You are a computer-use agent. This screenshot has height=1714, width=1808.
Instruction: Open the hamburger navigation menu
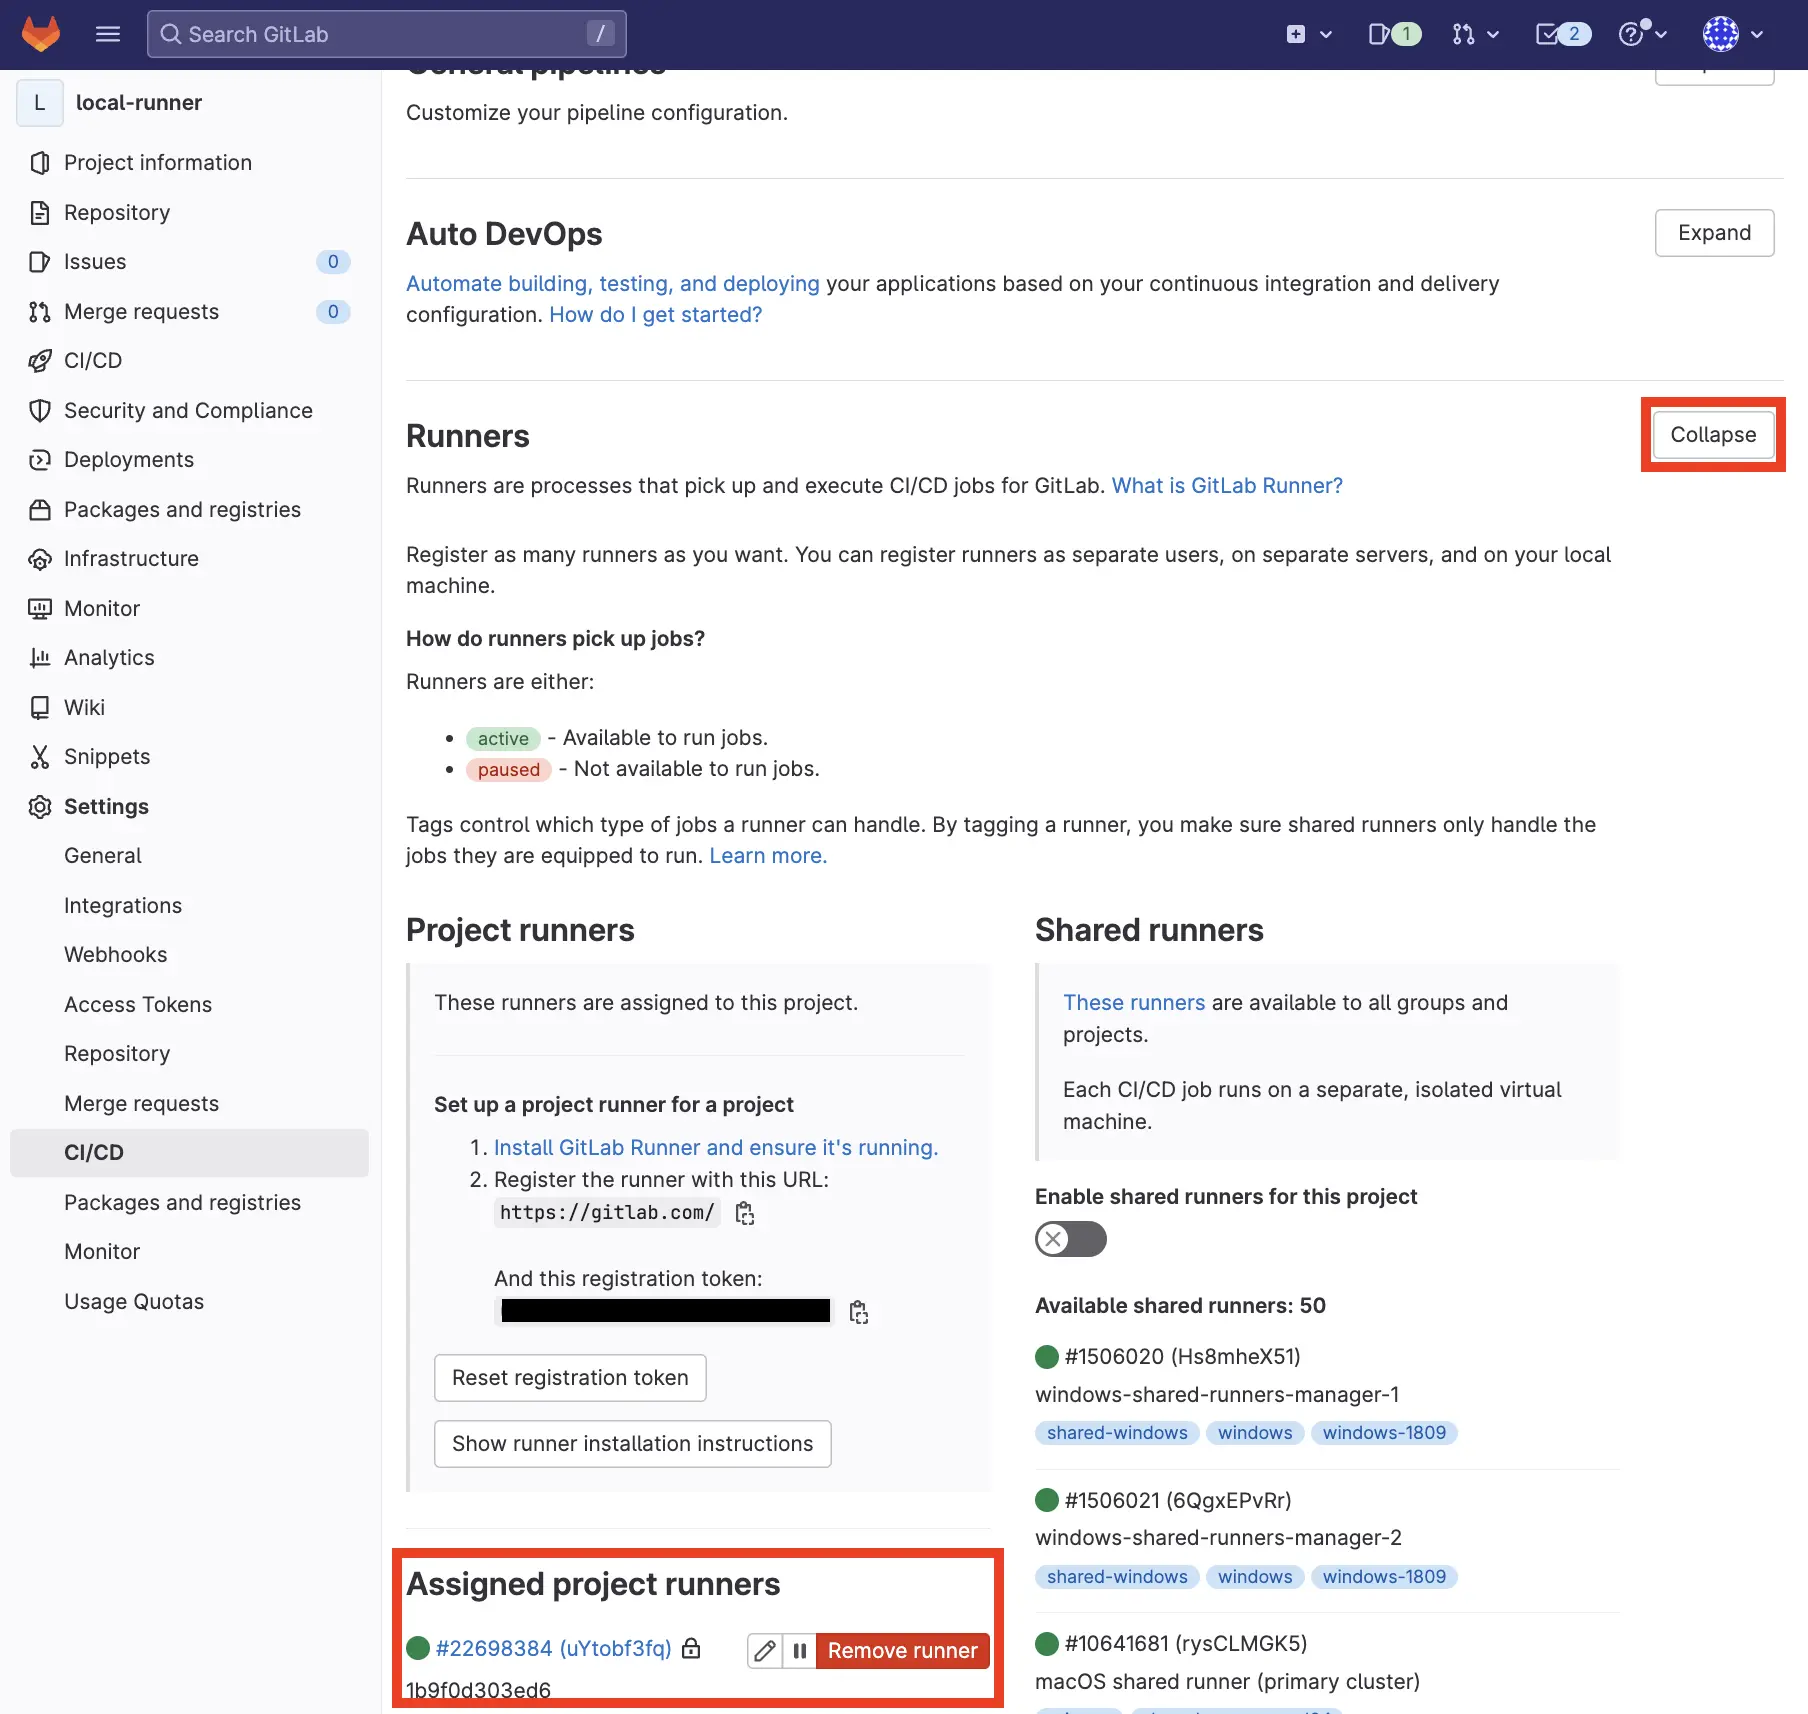pos(108,34)
